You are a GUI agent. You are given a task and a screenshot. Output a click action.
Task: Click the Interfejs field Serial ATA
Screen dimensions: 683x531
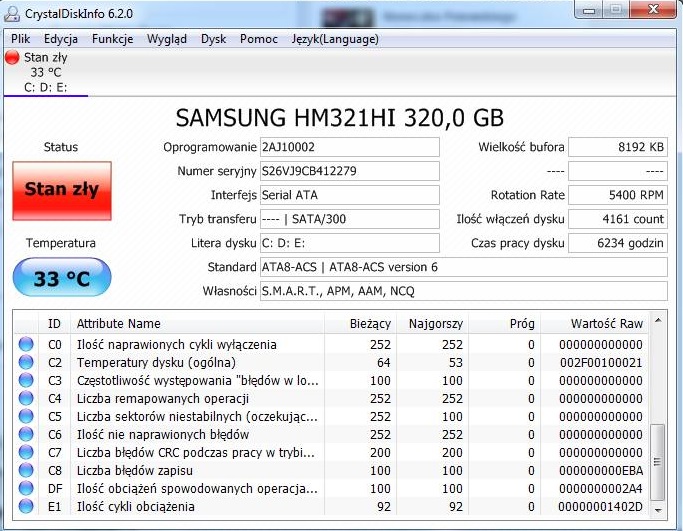tap(349, 195)
